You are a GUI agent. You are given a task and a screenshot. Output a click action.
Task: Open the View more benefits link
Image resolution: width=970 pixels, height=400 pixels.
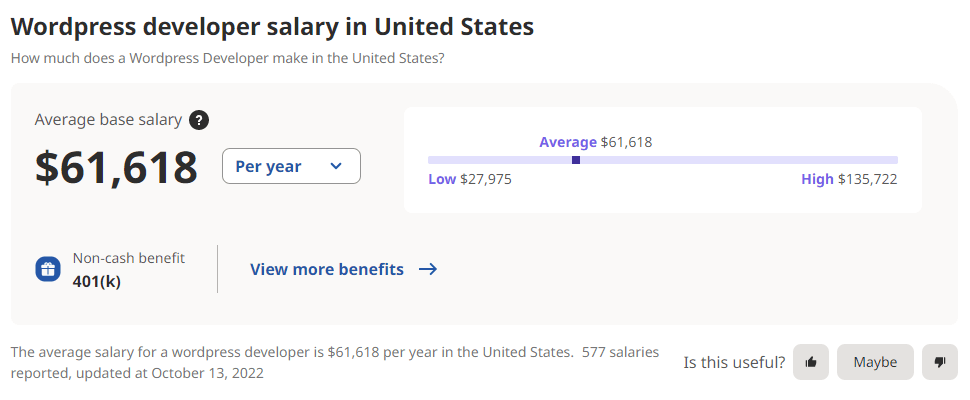(327, 269)
